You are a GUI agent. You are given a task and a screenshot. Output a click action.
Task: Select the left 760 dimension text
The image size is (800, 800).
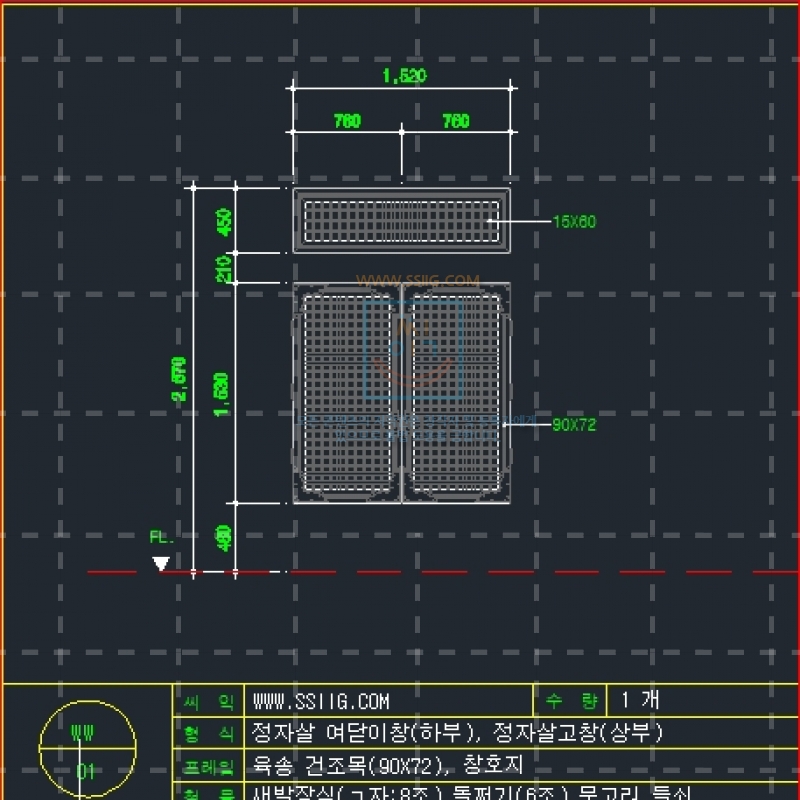click(346, 122)
